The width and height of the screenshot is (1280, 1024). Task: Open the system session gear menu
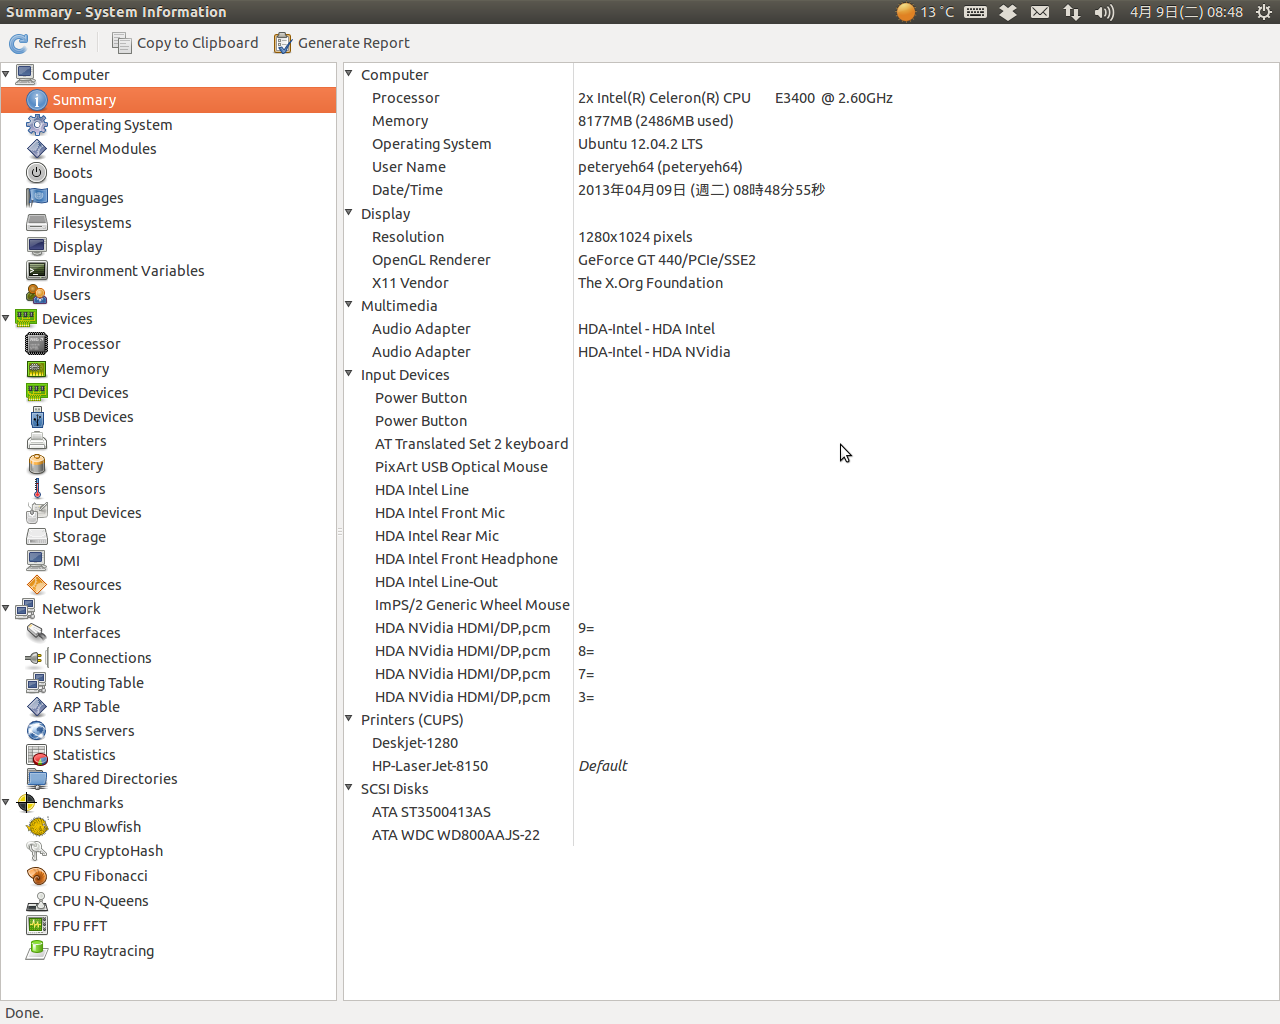pos(1264,12)
